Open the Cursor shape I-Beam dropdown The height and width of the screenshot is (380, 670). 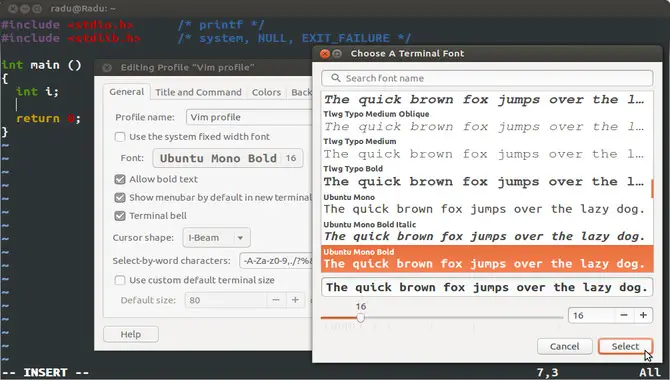pos(216,238)
